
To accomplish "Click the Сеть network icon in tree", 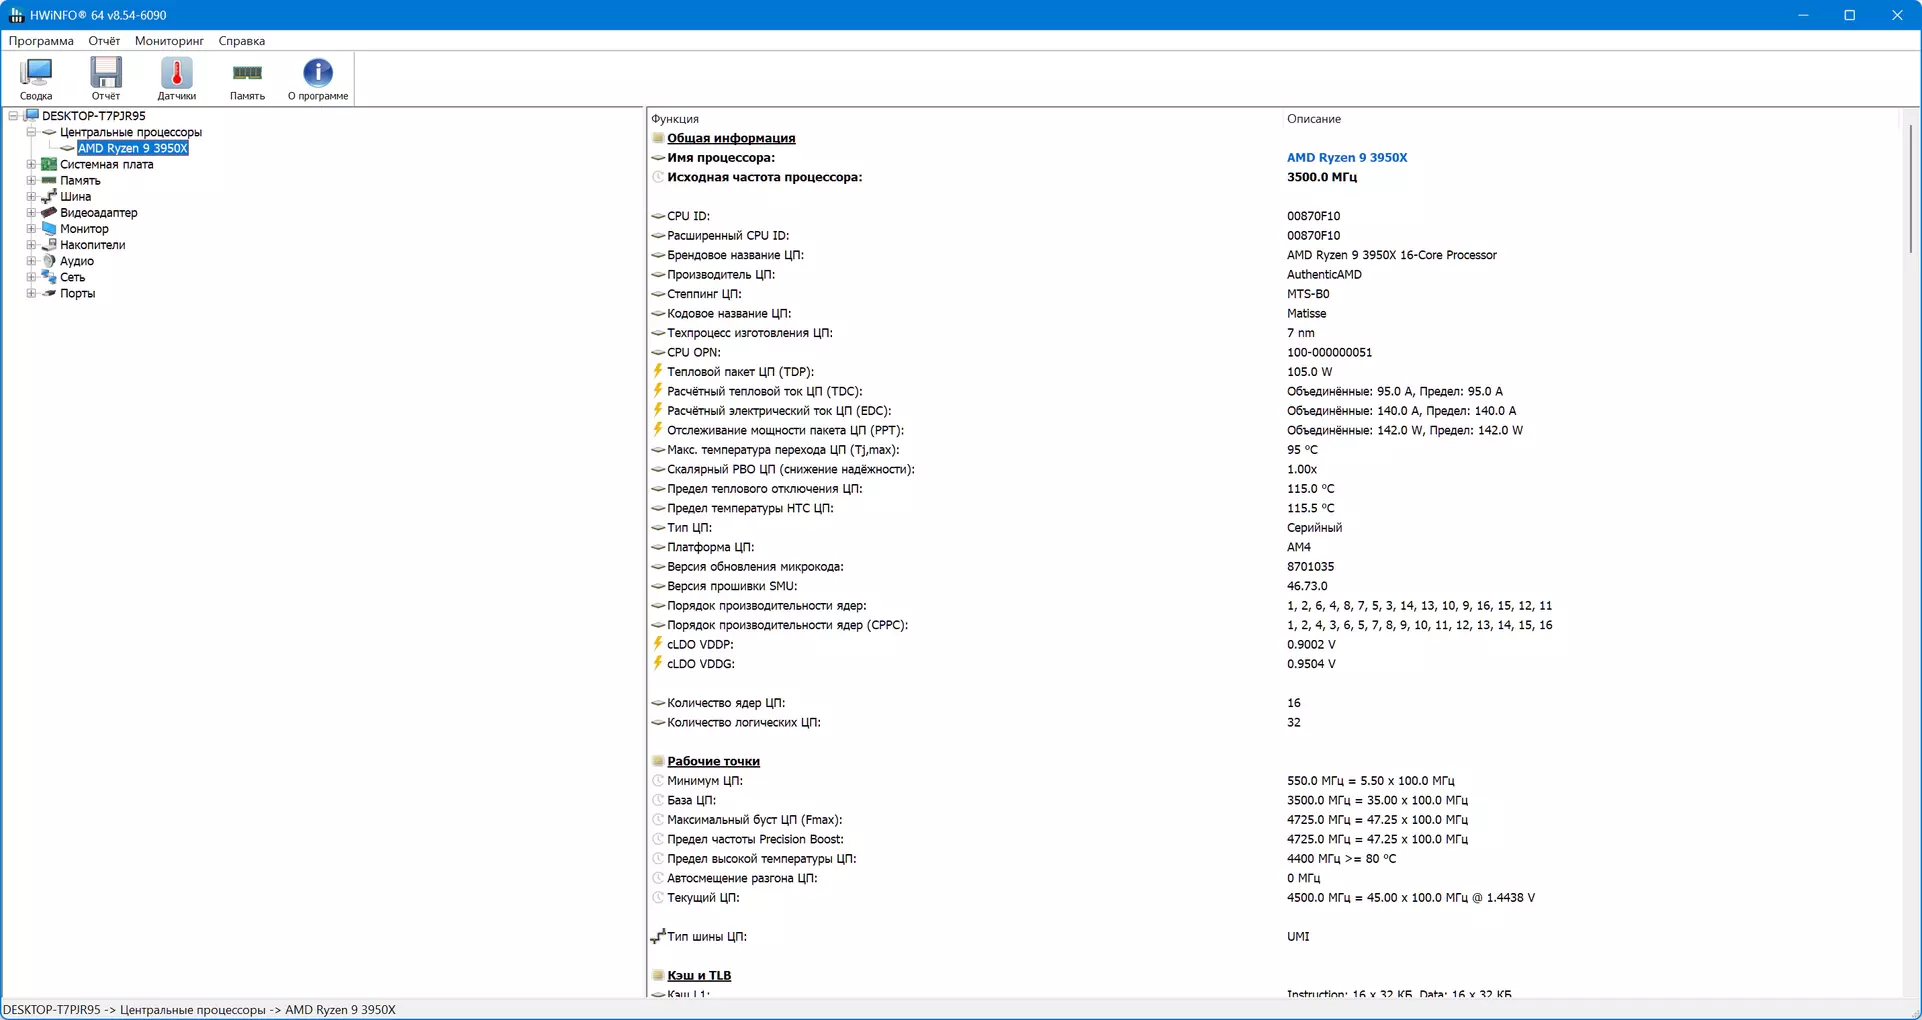I will coord(49,277).
